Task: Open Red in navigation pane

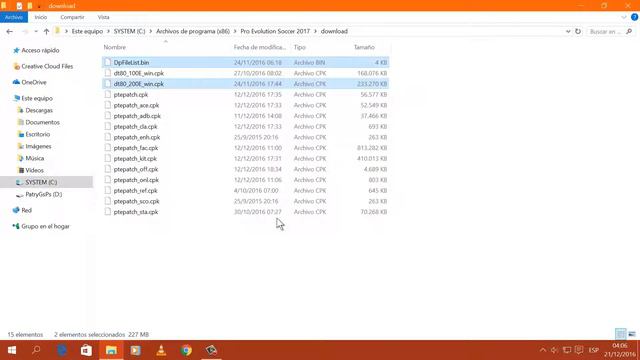Action: click(x=26, y=210)
